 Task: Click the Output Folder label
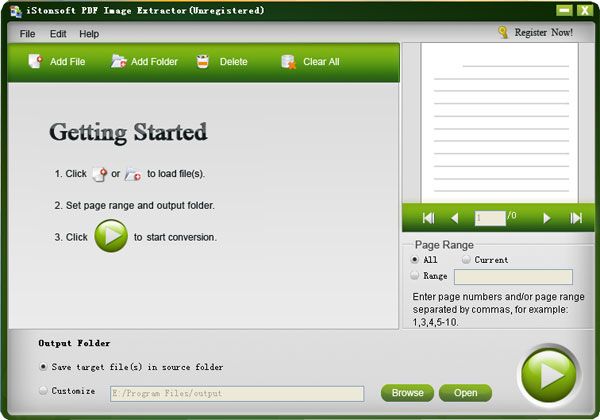[74, 343]
